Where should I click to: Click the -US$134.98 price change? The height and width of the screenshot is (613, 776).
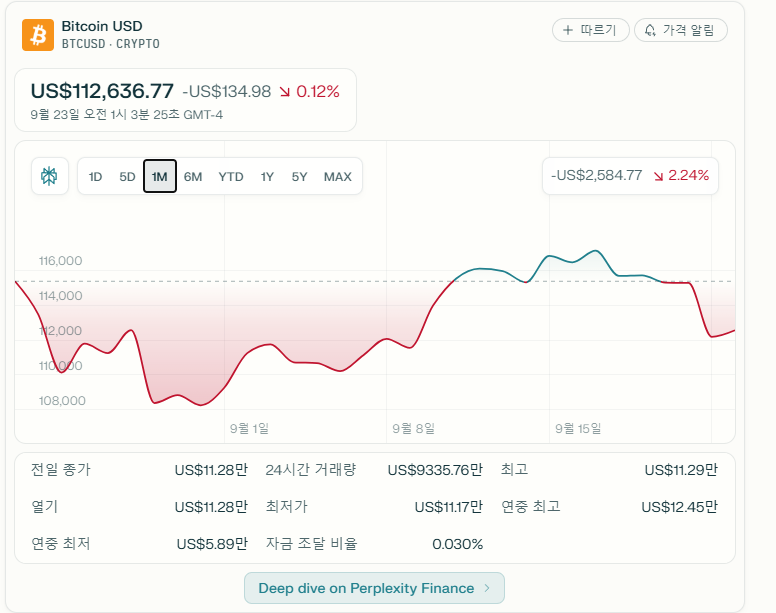pyautogui.click(x=227, y=92)
